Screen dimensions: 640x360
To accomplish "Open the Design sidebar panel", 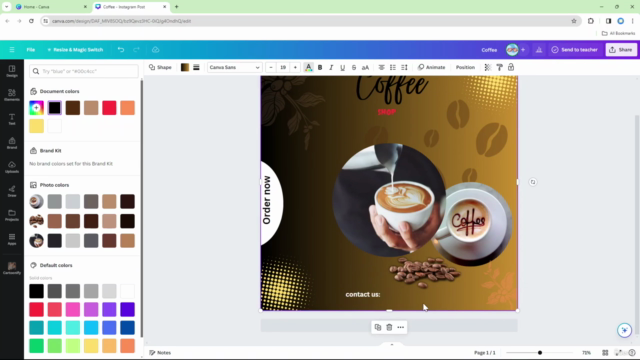I will (x=12, y=71).
